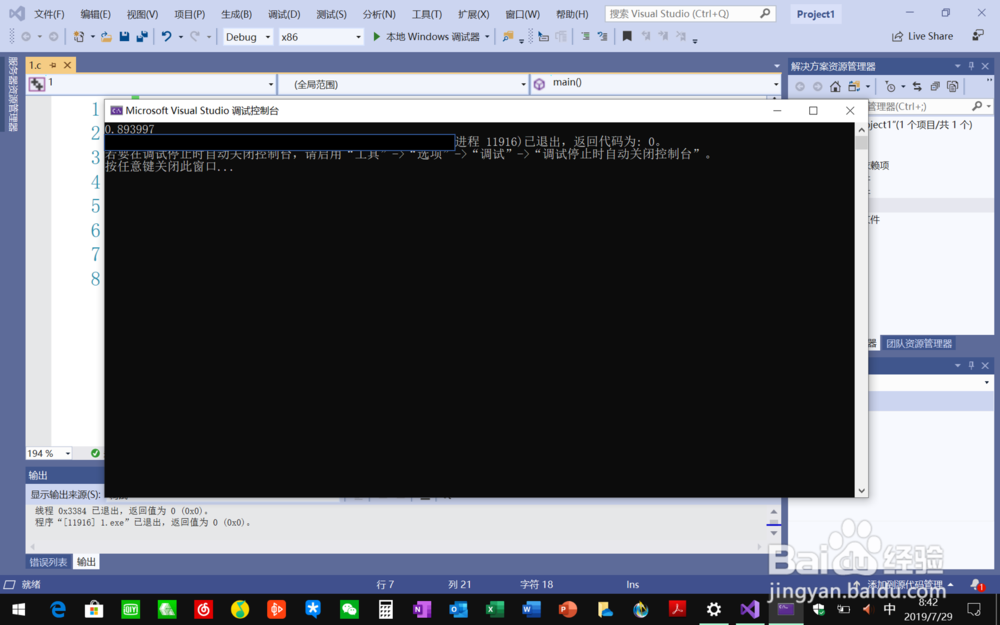
Task: Click the add to source control status item
Action: coord(904,585)
